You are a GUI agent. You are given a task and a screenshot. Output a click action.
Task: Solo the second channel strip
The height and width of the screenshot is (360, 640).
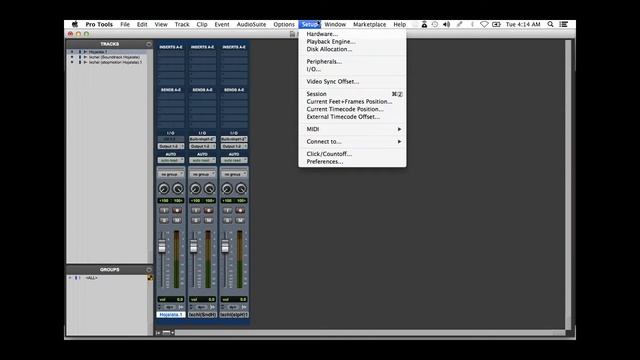(196, 220)
